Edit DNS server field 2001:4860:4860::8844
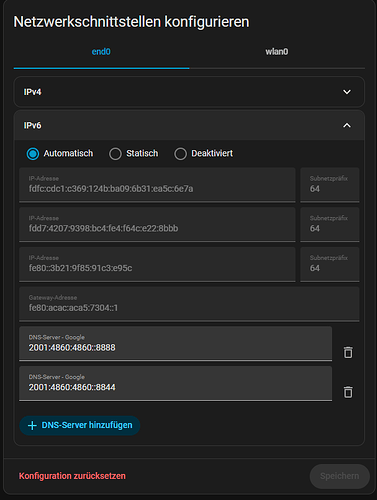Viewport: 377px width, 500px height. [176, 383]
